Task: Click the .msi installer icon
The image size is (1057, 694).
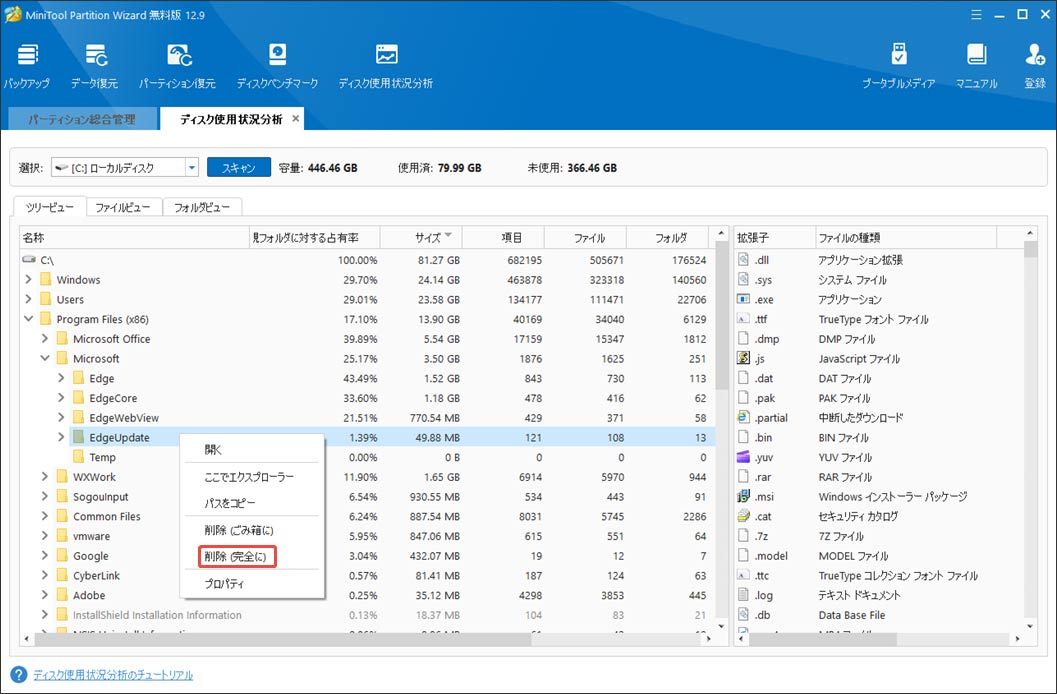Action: click(743, 497)
